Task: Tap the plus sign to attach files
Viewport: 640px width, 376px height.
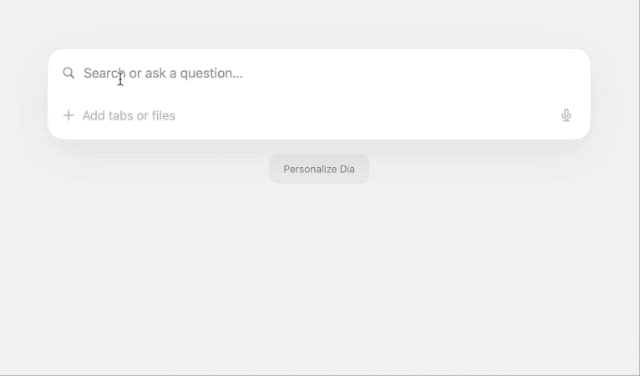Action: [x=69, y=116]
